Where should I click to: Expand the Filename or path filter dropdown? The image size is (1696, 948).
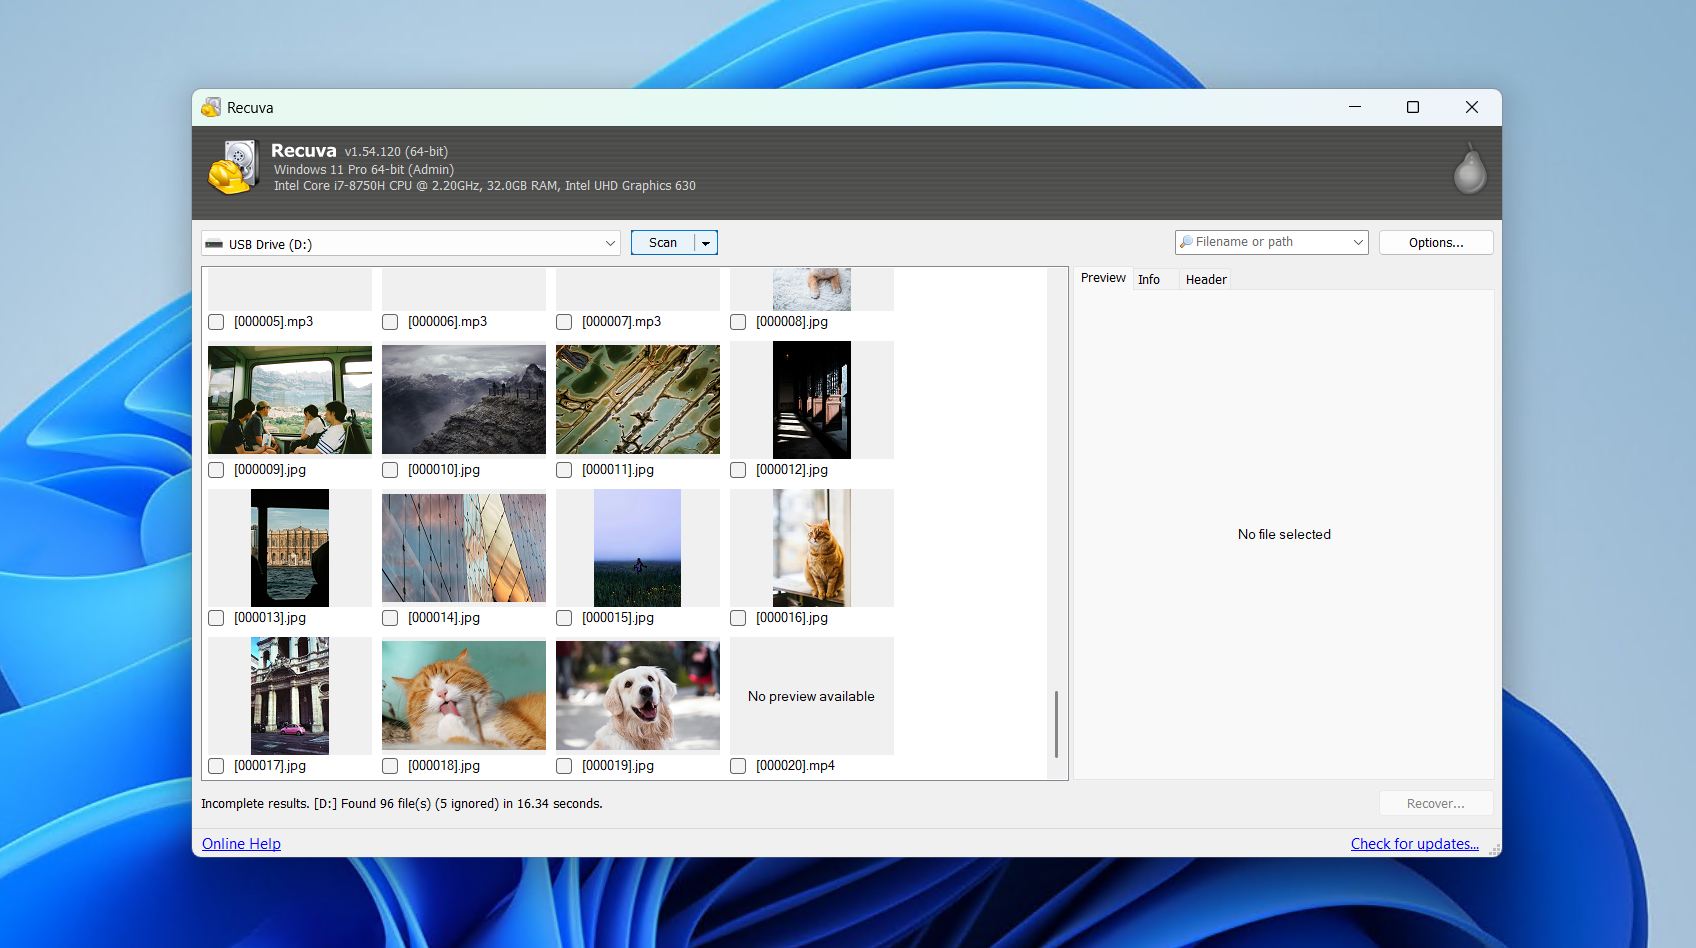(x=1357, y=242)
